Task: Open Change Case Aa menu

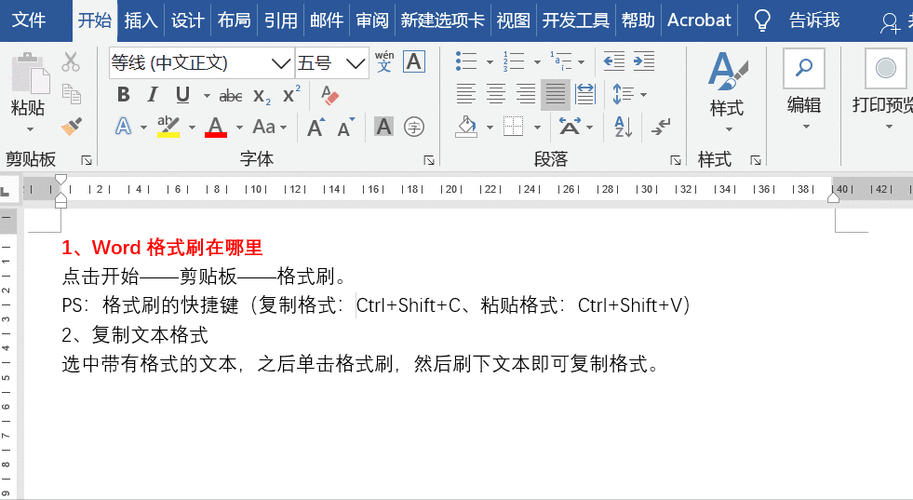Action: click(x=270, y=126)
